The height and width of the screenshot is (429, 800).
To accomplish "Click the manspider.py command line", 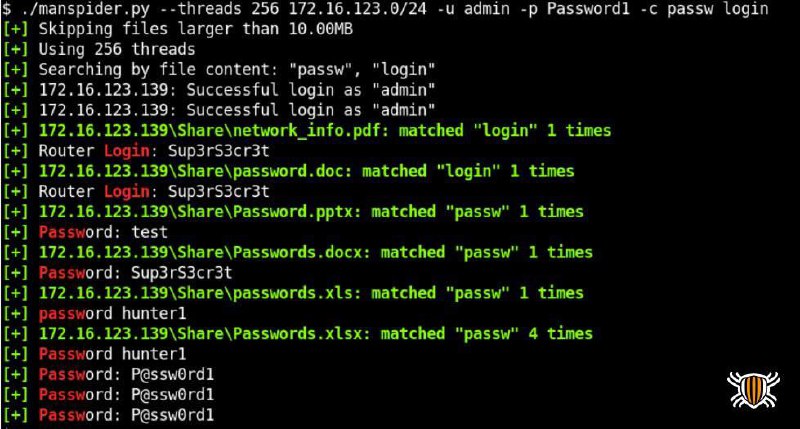I will (385, 9).
